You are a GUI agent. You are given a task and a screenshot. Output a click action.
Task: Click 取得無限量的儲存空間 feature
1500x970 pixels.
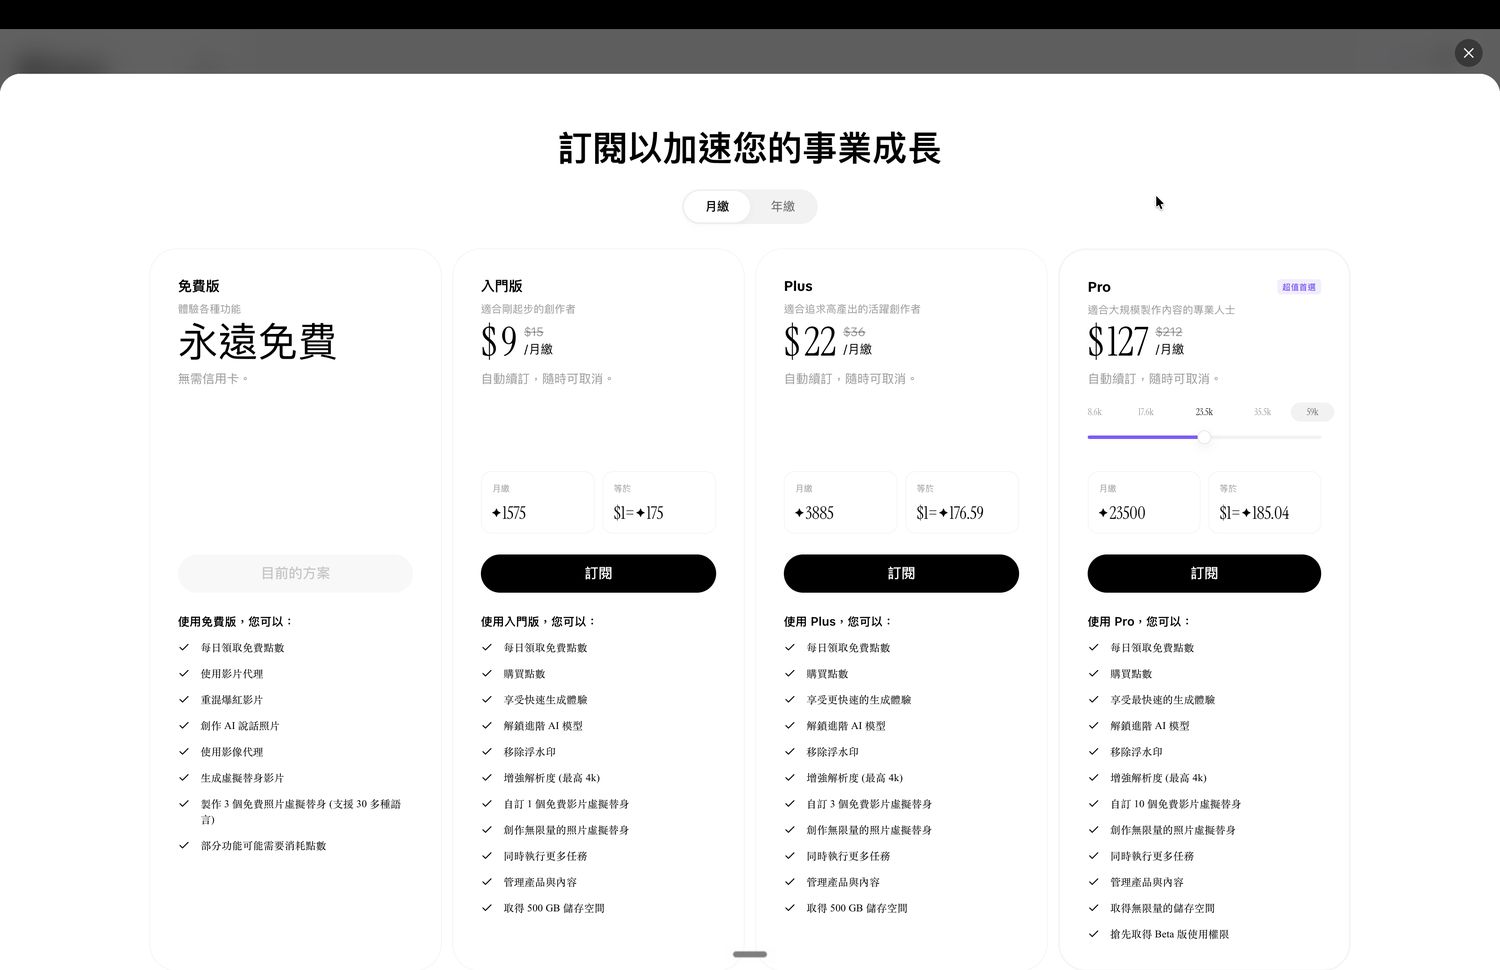pos(1162,908)
